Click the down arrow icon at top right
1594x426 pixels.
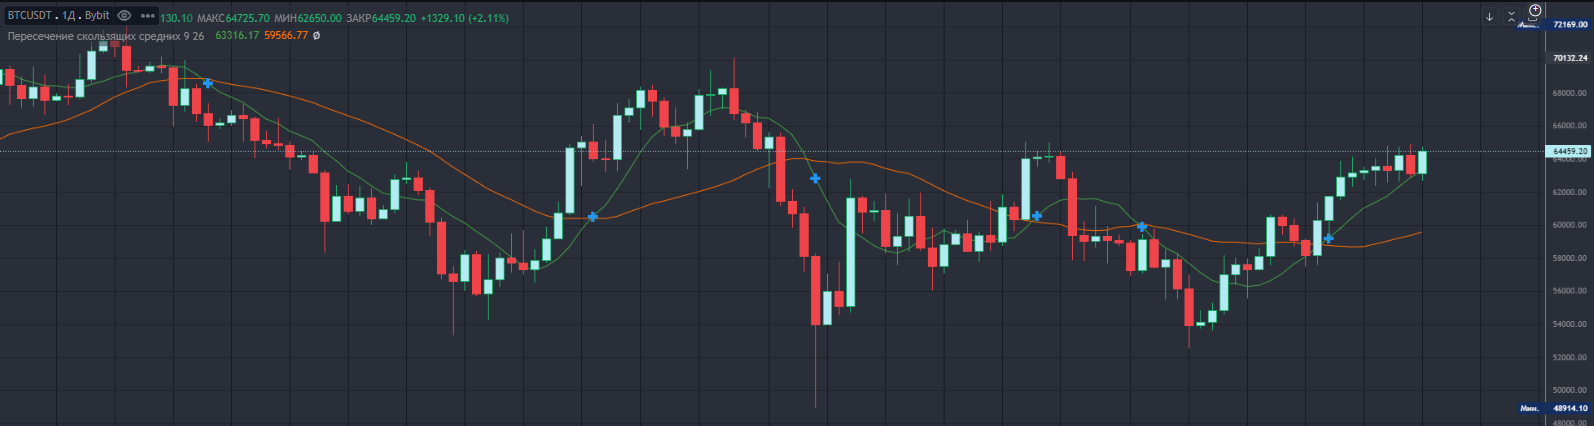(1489, 17)
